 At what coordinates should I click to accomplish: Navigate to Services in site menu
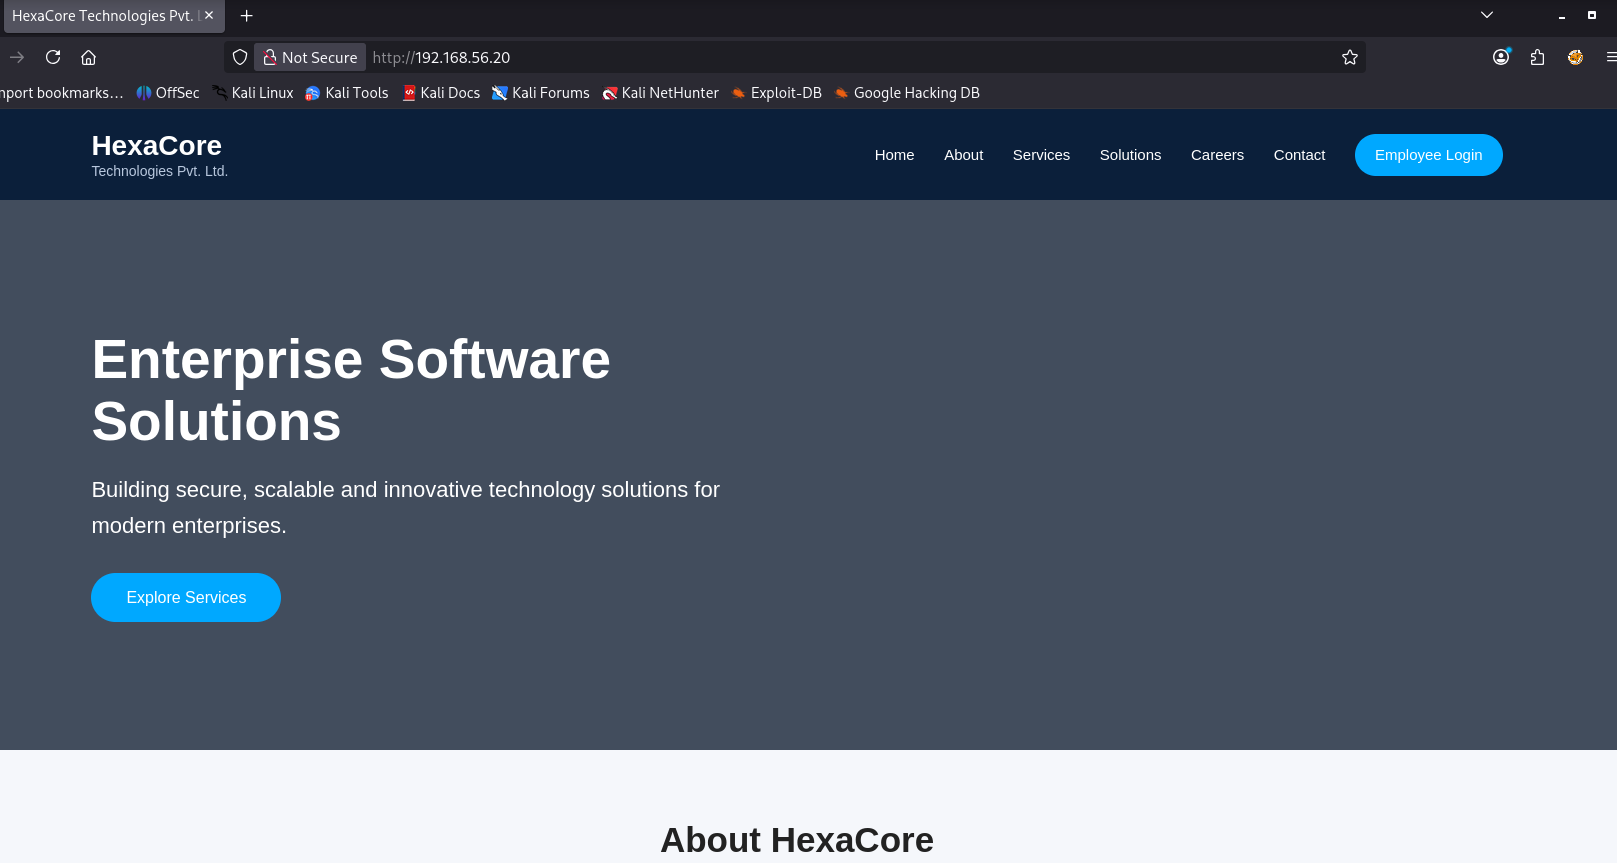coord(1041,155)
